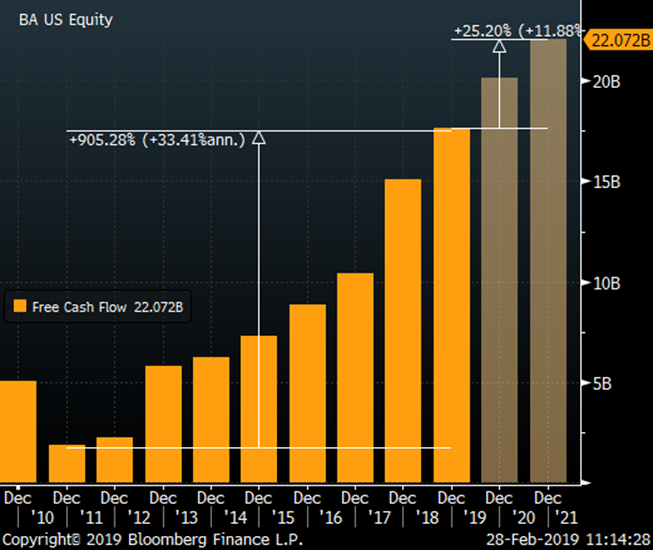Click the faded bar second from the right

point(499,280)
